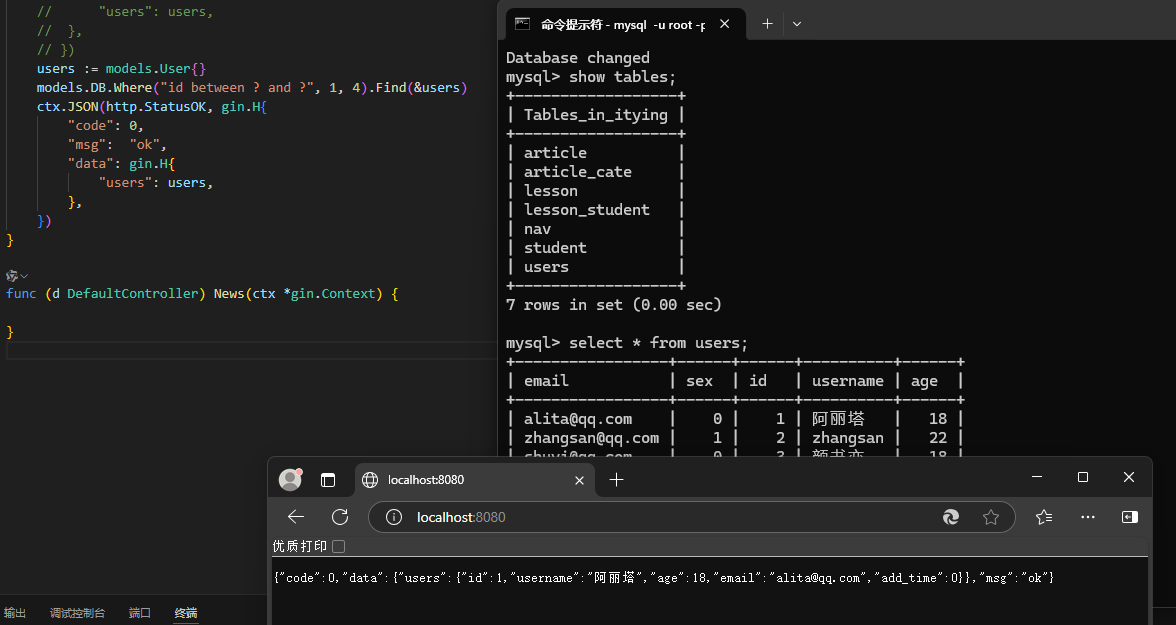1176x625 pixels.
Task: Click the JSON response text in browser
Action: click(664, 578)
